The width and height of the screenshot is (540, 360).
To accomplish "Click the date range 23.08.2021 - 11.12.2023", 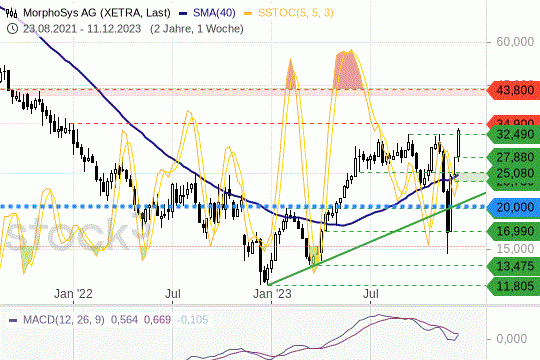I will click(x=82, y=29).
